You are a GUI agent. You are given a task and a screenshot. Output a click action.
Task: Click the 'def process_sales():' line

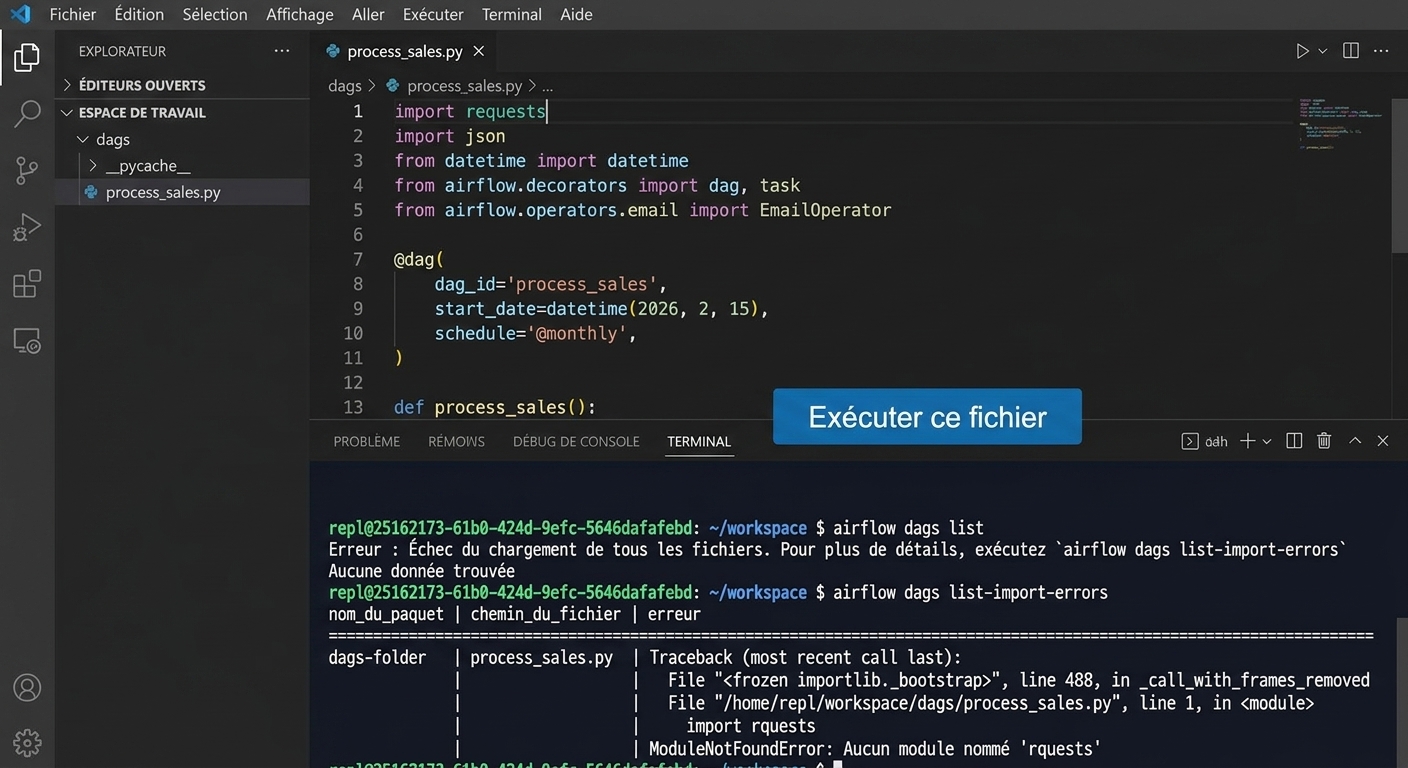pyautogui.click(x=495, y=407)
